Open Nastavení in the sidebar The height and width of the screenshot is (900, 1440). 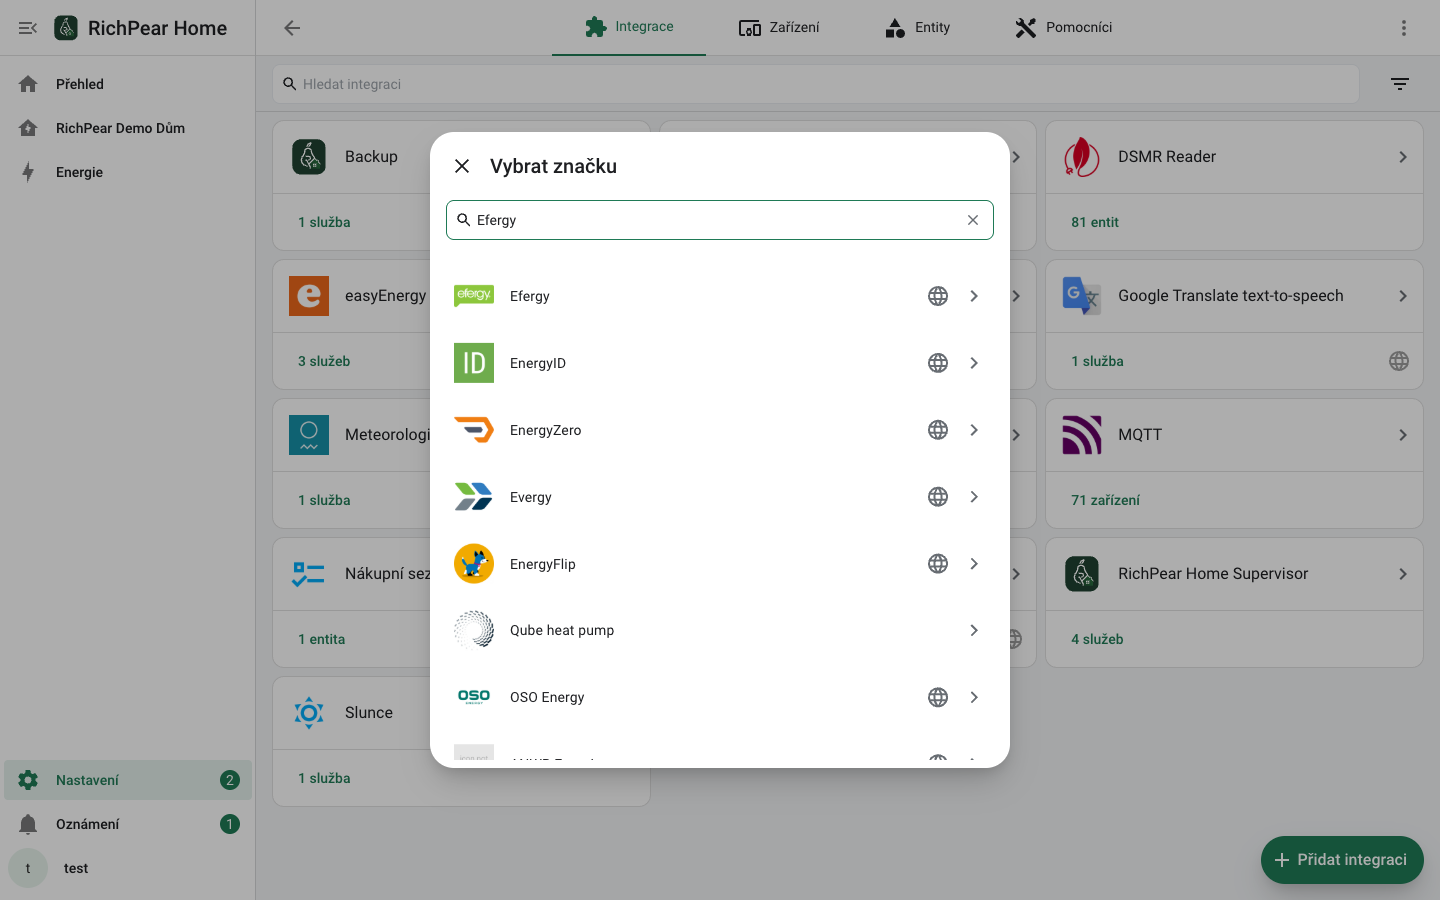128,780
